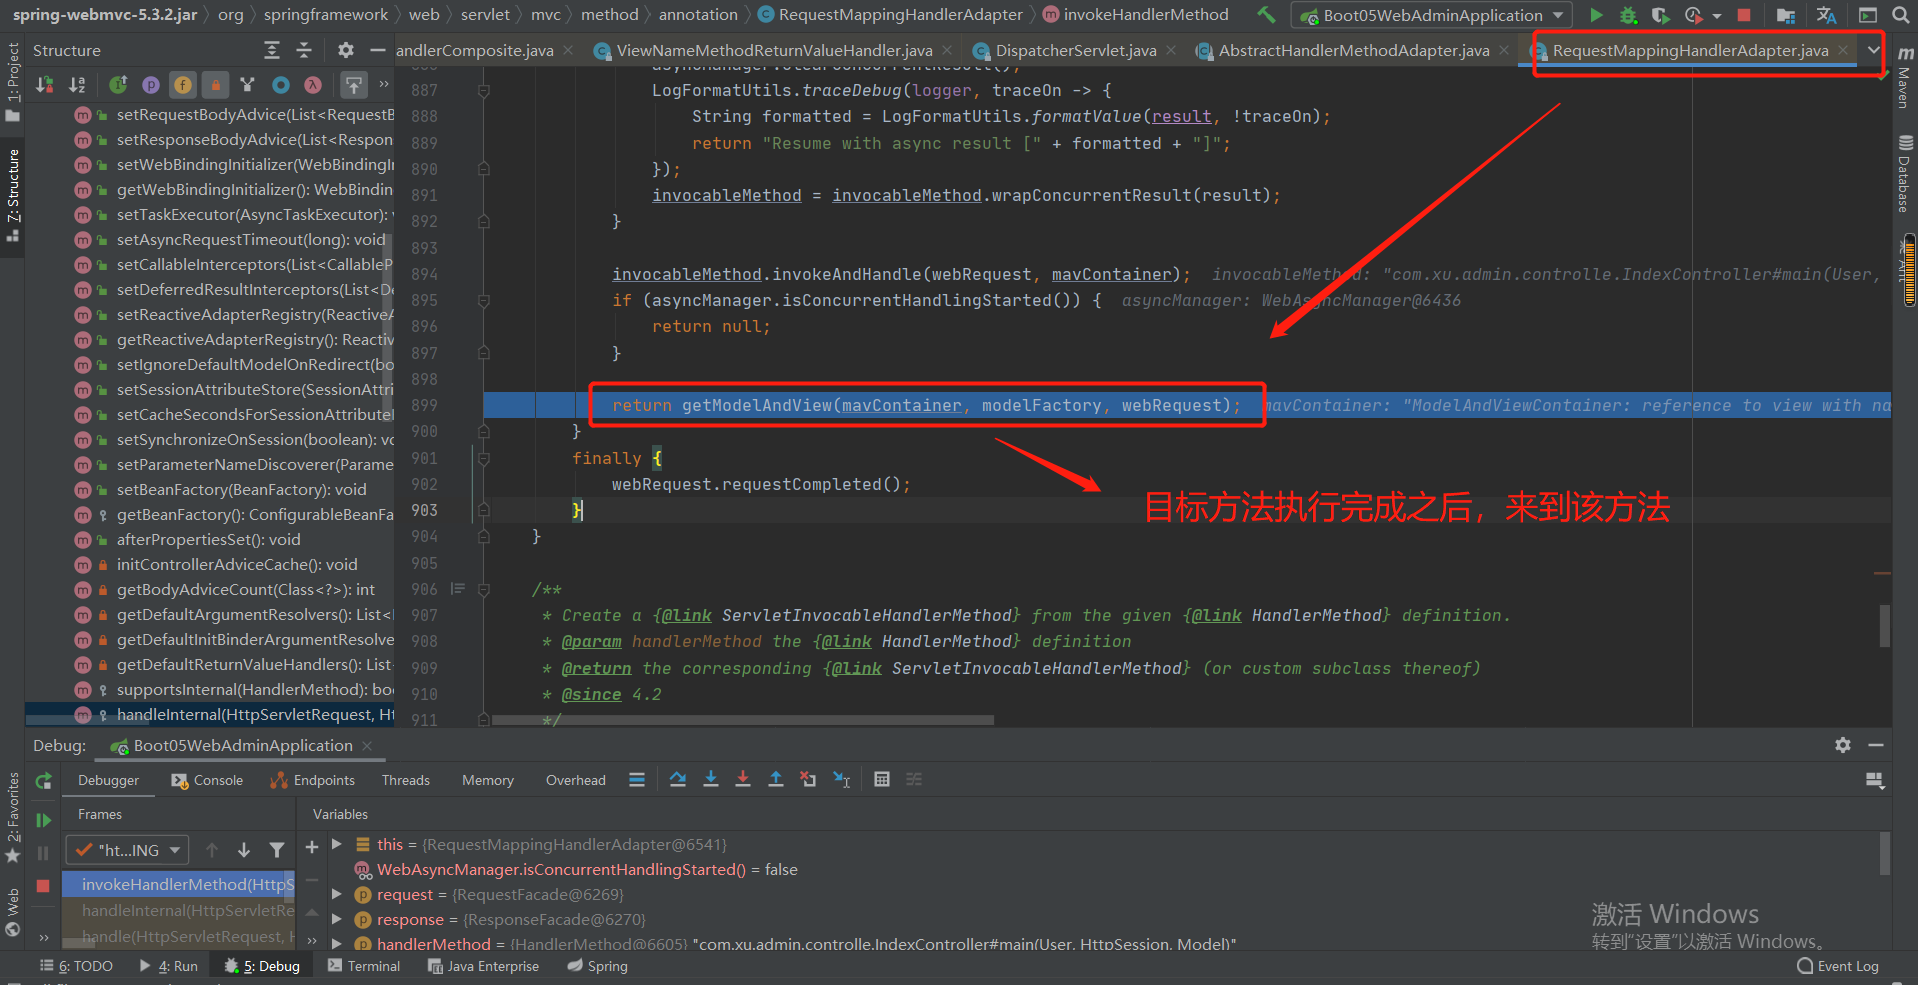Open Project Structure icon in top toolbar
The height and width of the screenshot is (985, 1918).
click(1786, 15)
